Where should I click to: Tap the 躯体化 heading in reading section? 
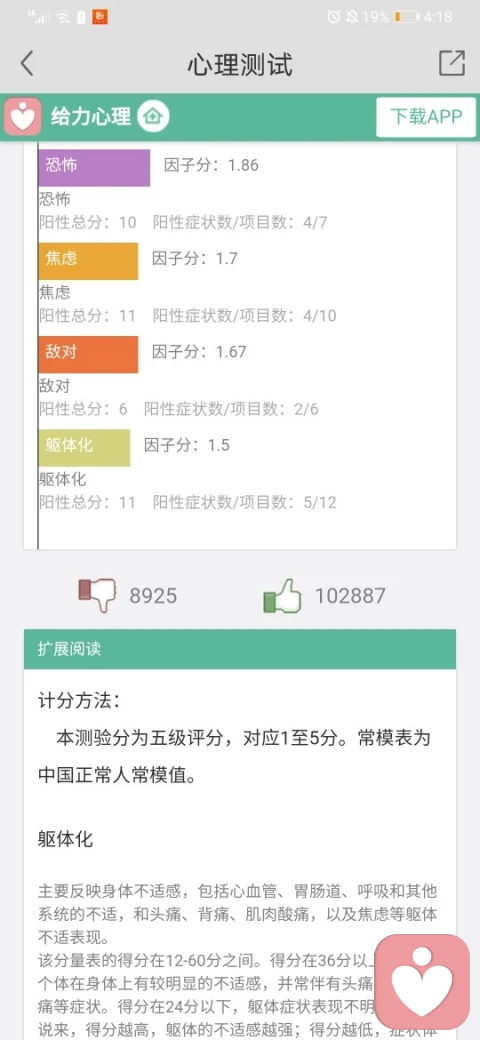coord(66,839)
